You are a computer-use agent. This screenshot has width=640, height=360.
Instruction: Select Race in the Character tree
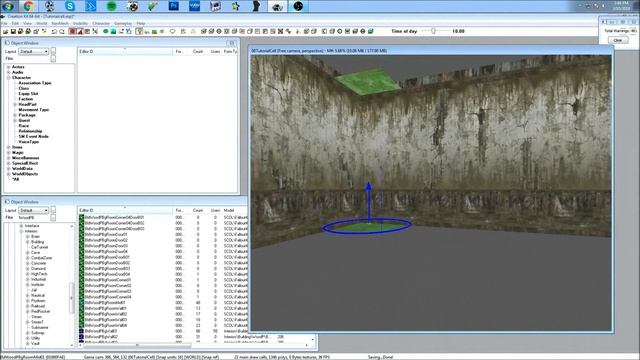tap(24, 126)
